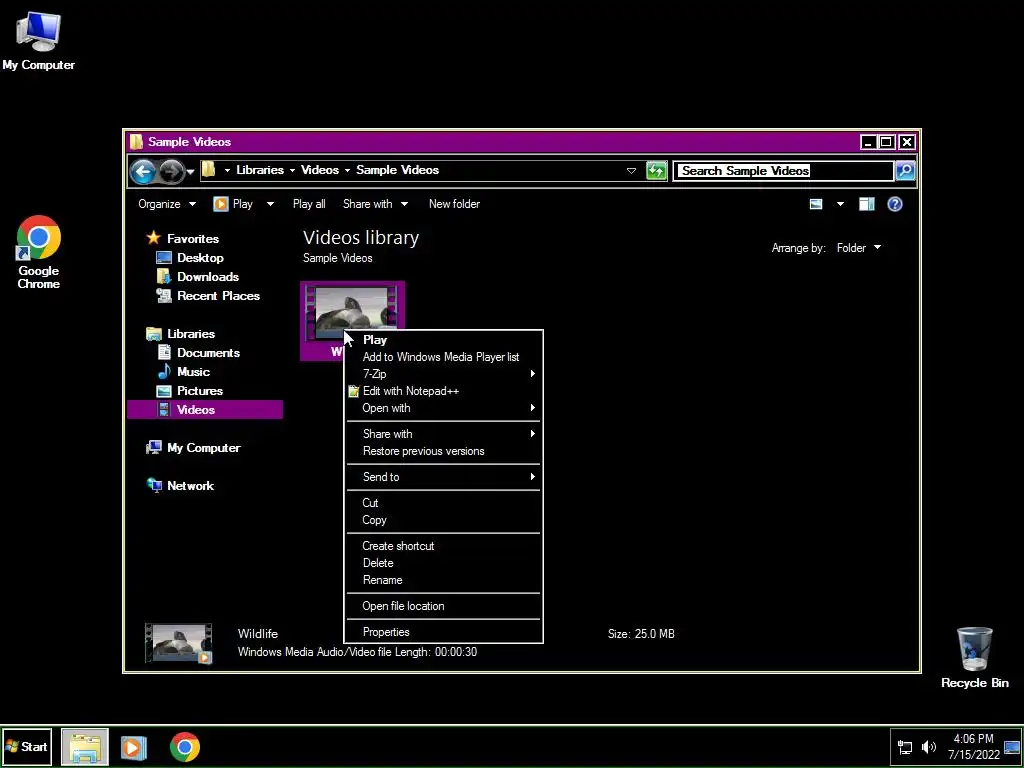Click New folder in toolbar
This screenshot has width=1024, height=768.
[454, 204]
